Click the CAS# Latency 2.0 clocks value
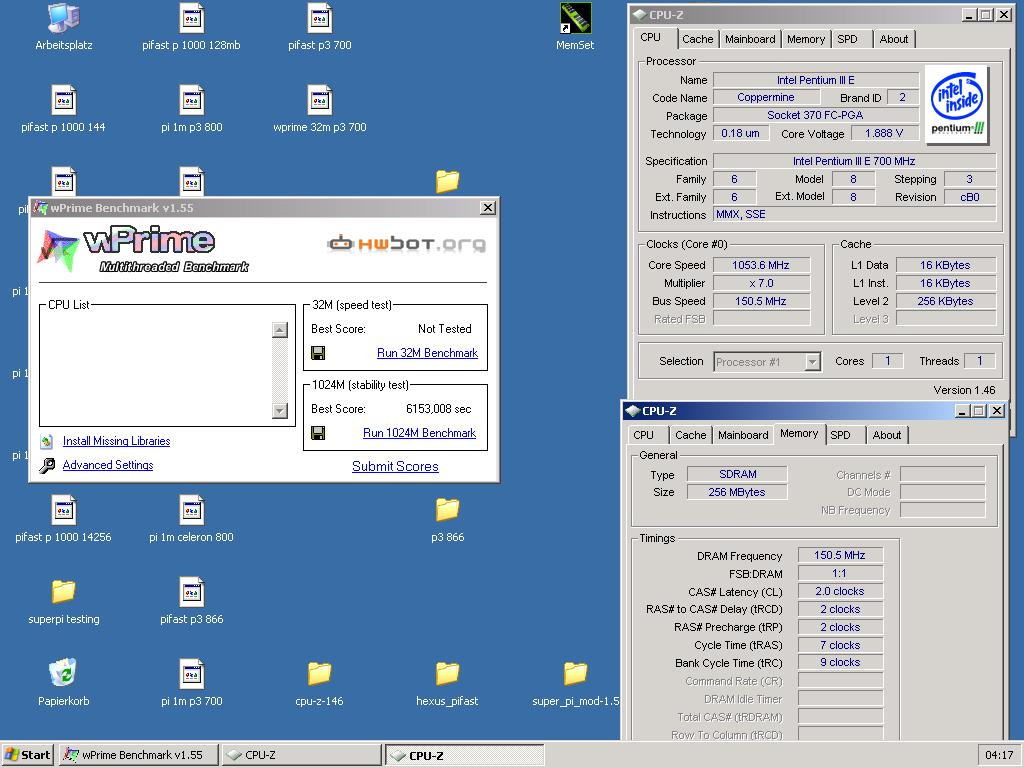The height and width of the screenshot is (768, 1024). (x=840, y=591)
